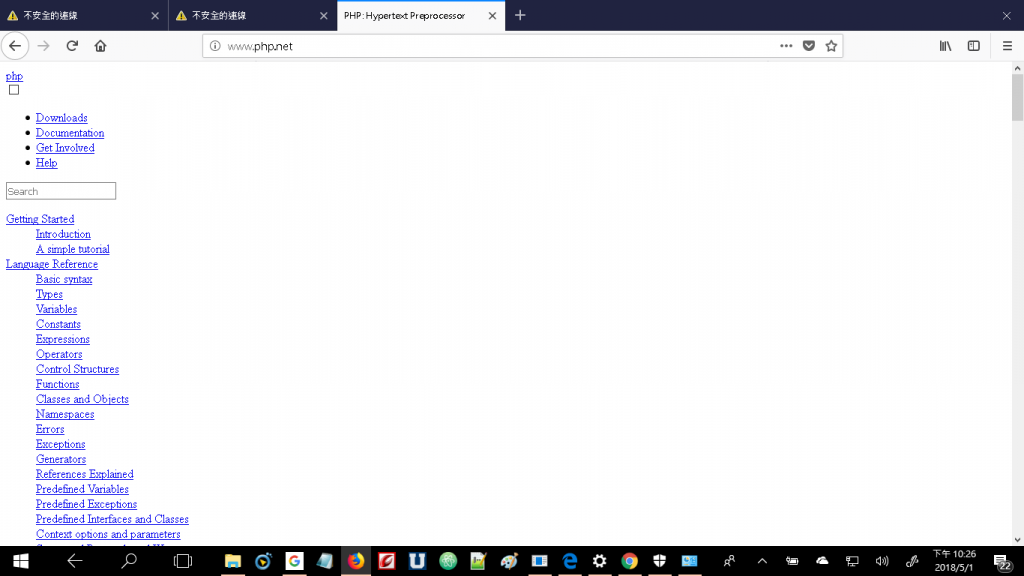Go back with the back arrow
Image resolution: width=1024 pixels, height=576 pixels.
point(15,46)
